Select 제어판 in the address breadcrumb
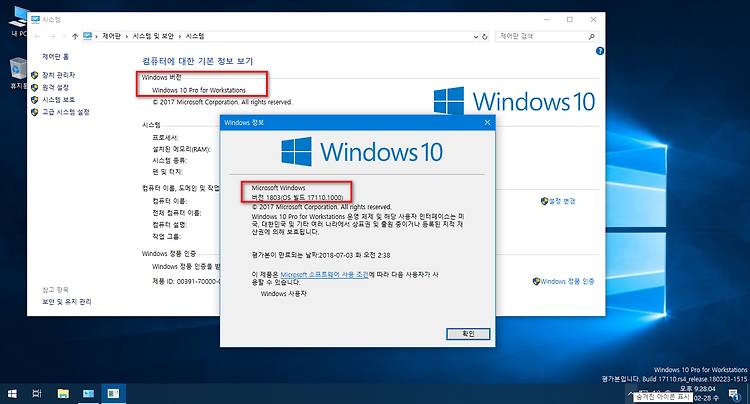This screenshot has width=750, height=404. point(111,36)
